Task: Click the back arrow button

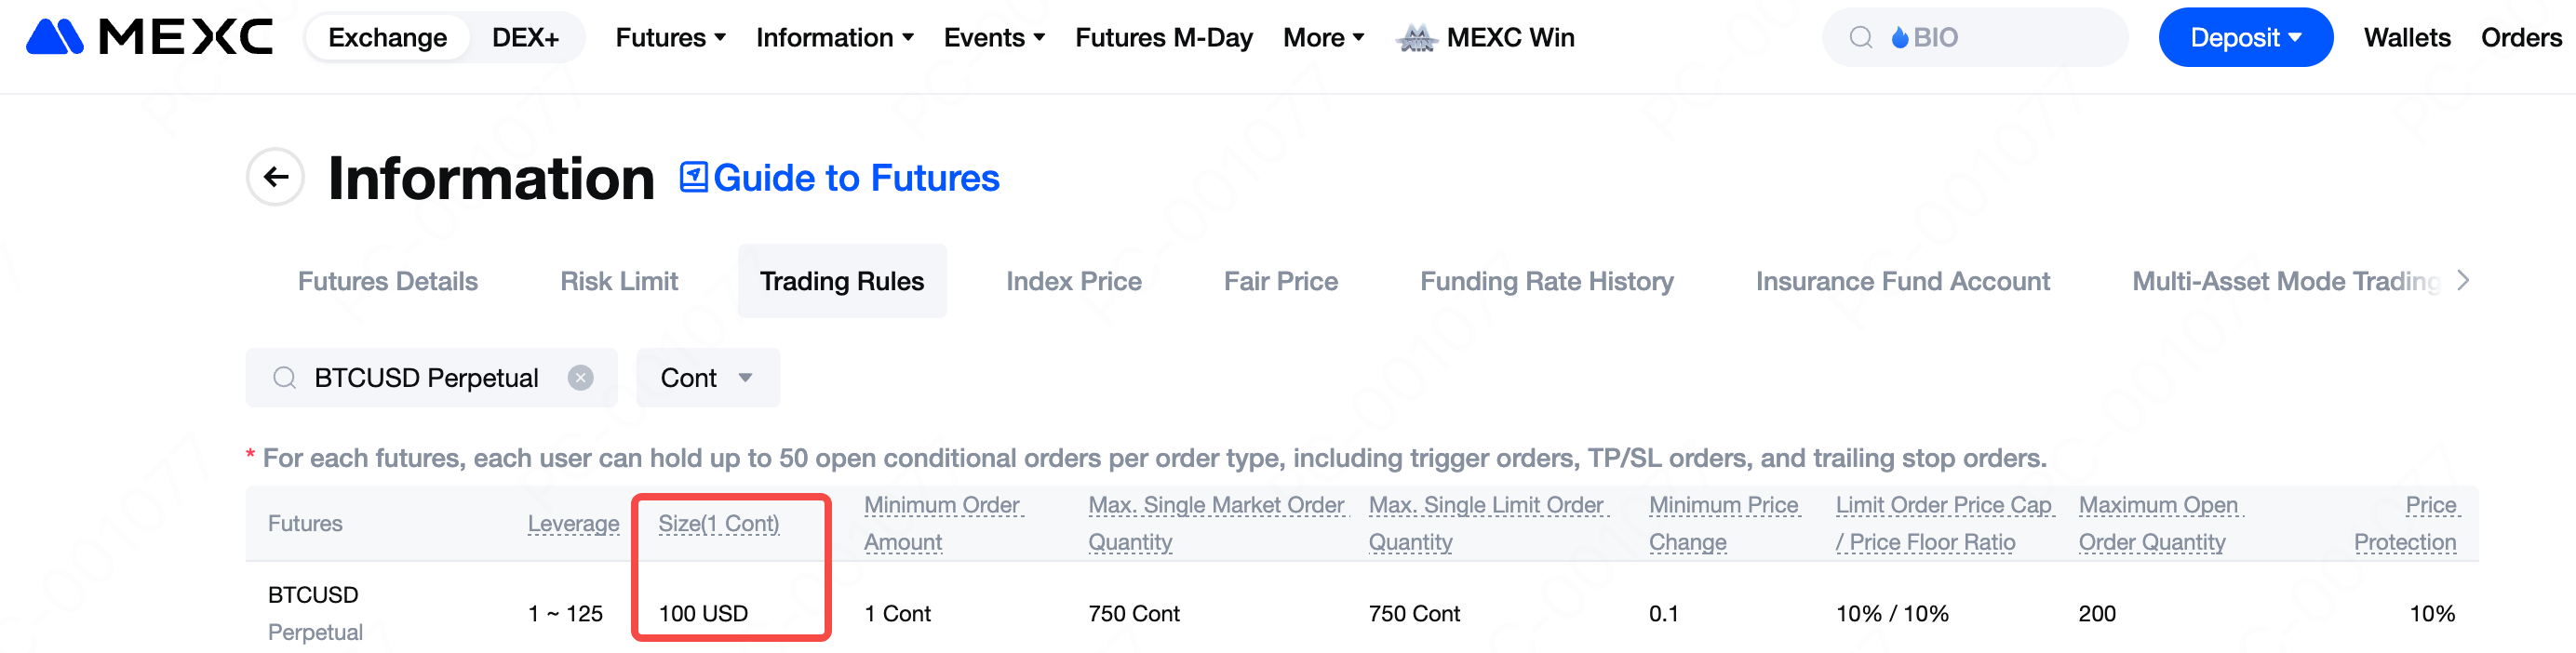Action: click(275, 177)
